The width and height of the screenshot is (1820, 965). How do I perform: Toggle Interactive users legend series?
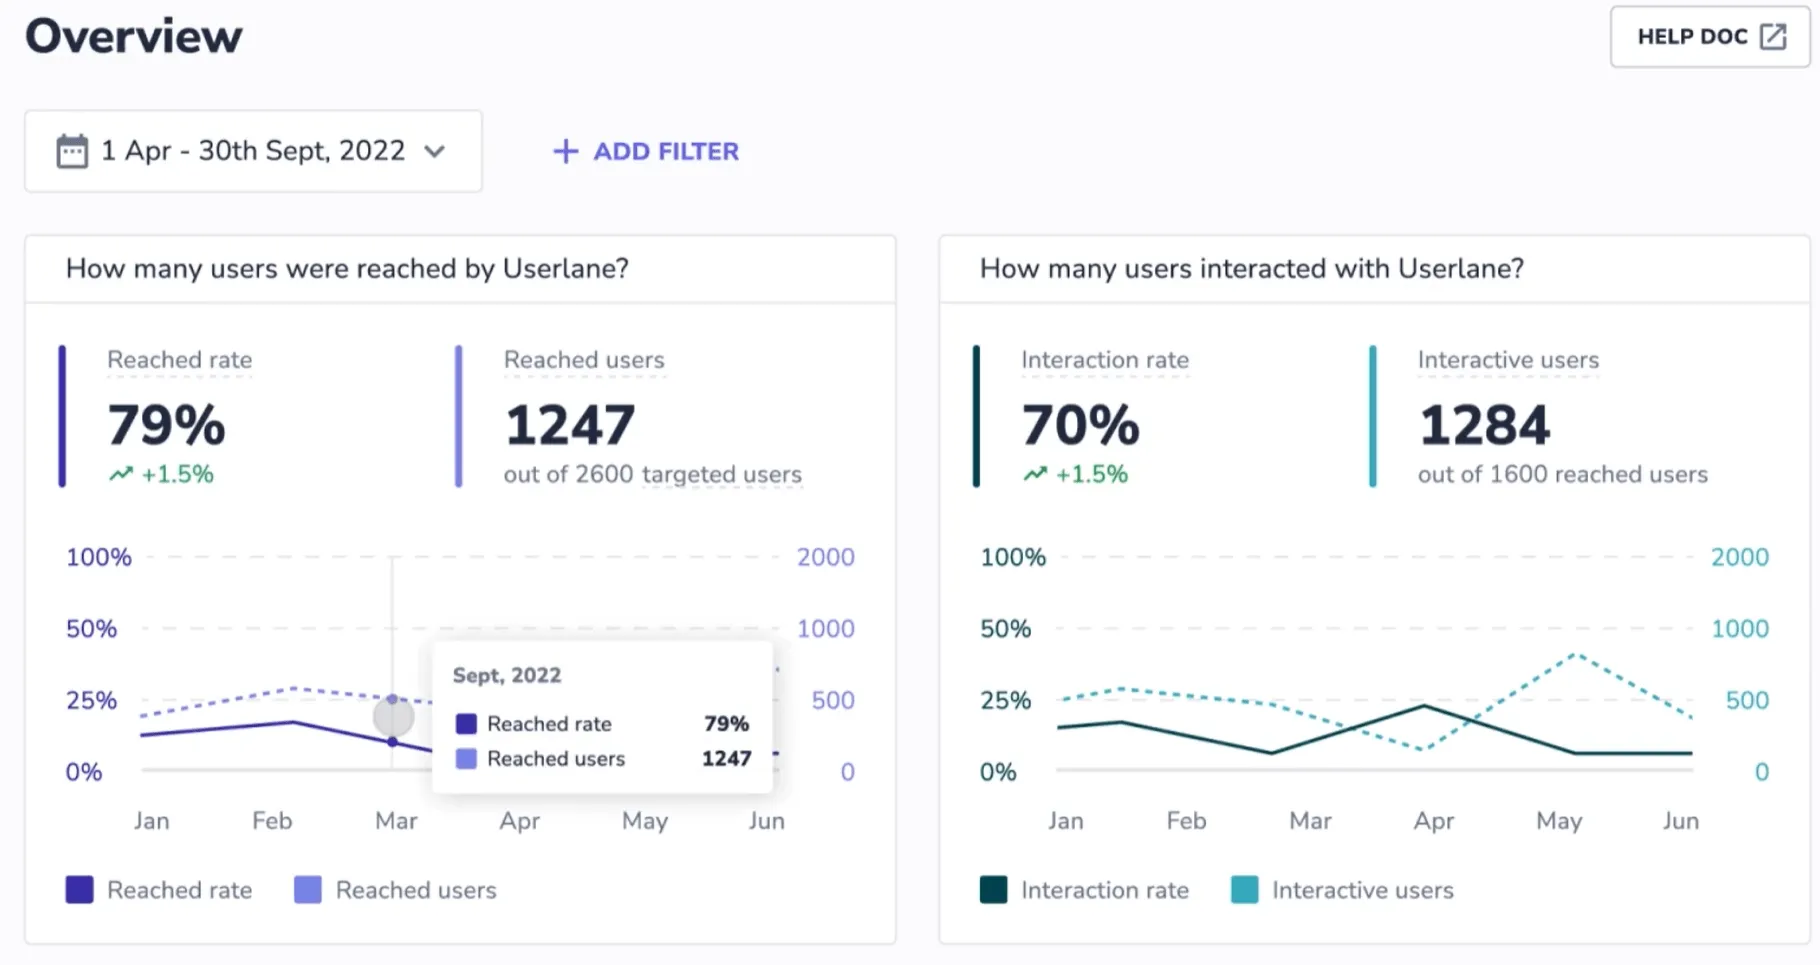pos(1362,890)
